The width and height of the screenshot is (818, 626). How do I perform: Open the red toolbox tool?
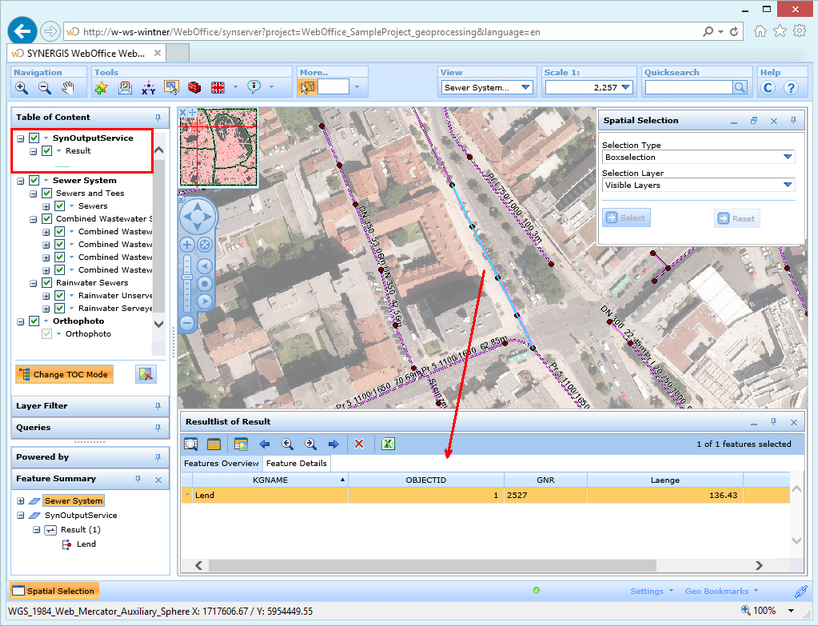[195, 88]
